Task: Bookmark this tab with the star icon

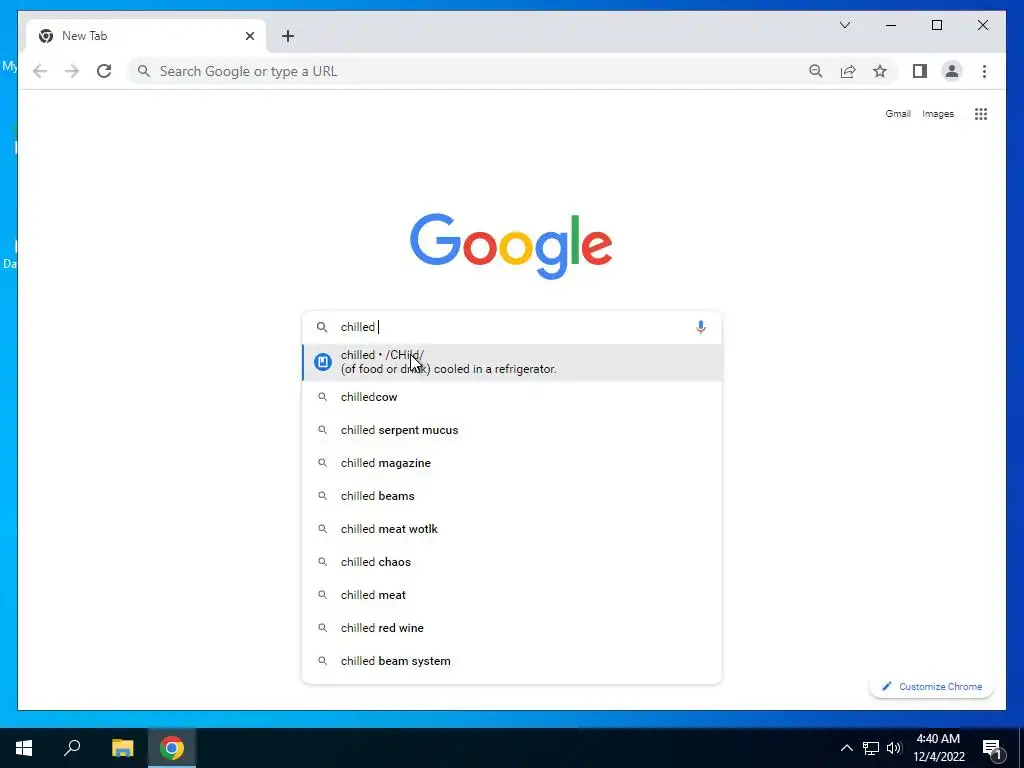Action: point(880,71)
